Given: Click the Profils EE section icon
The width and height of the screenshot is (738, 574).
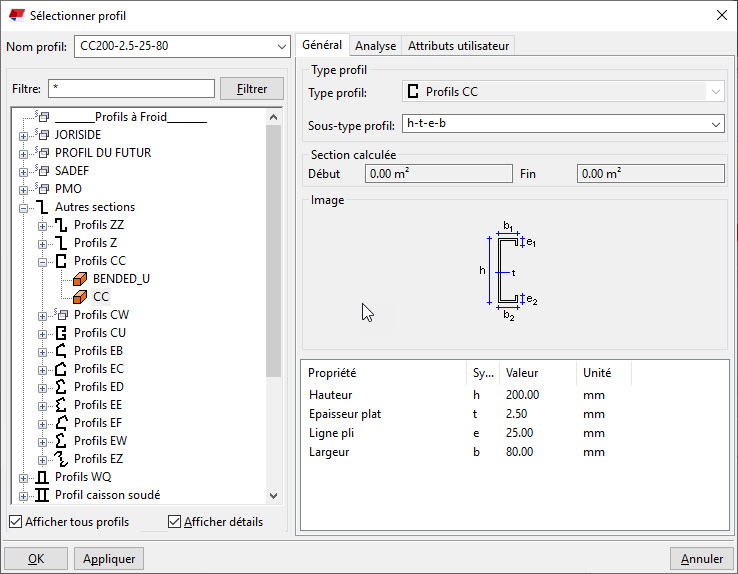Looking at the screenshot, I should pos(61,405).
